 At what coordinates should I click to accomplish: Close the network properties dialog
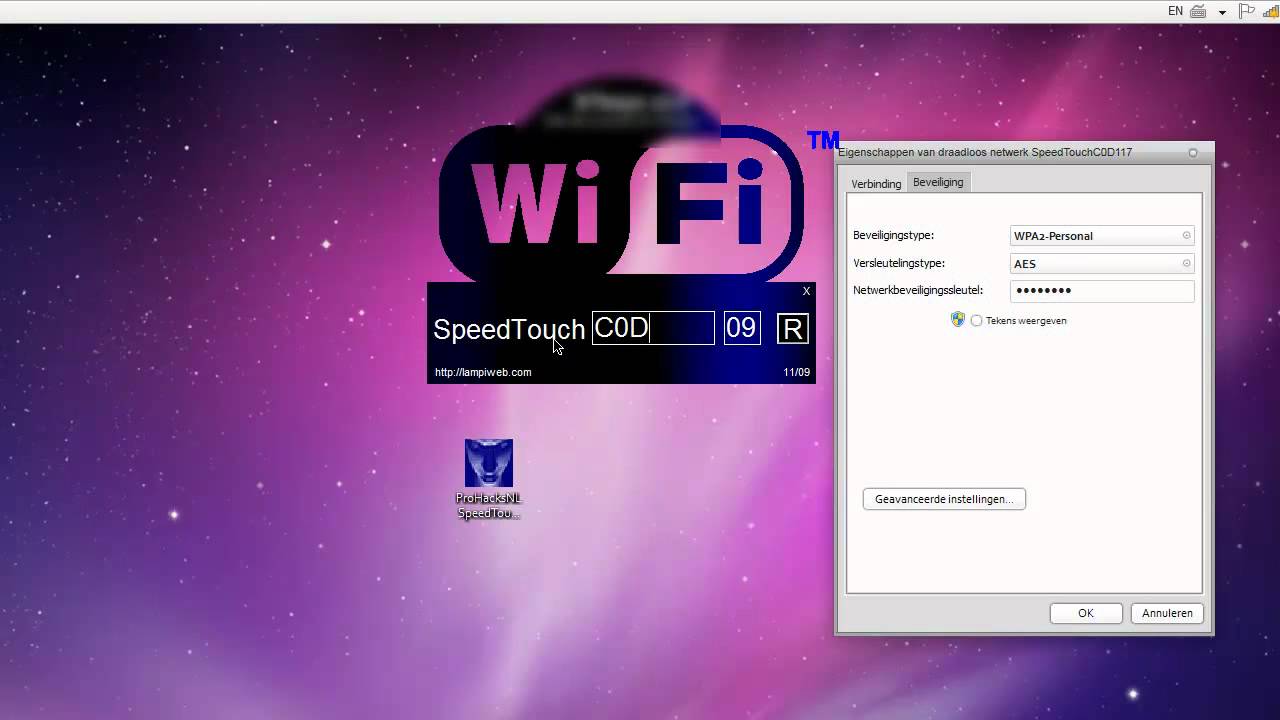point(1192,153)
